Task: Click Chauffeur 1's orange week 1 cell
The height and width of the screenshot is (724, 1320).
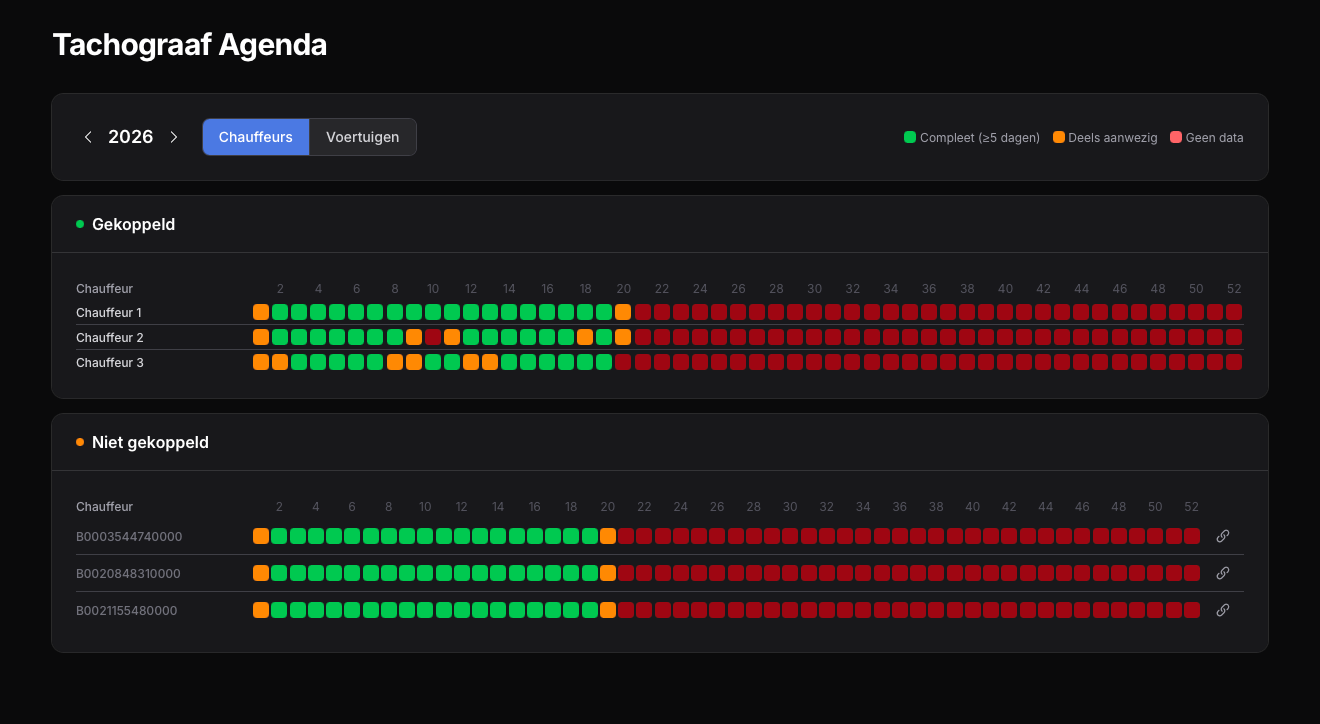Action: [x=261, y=312]
